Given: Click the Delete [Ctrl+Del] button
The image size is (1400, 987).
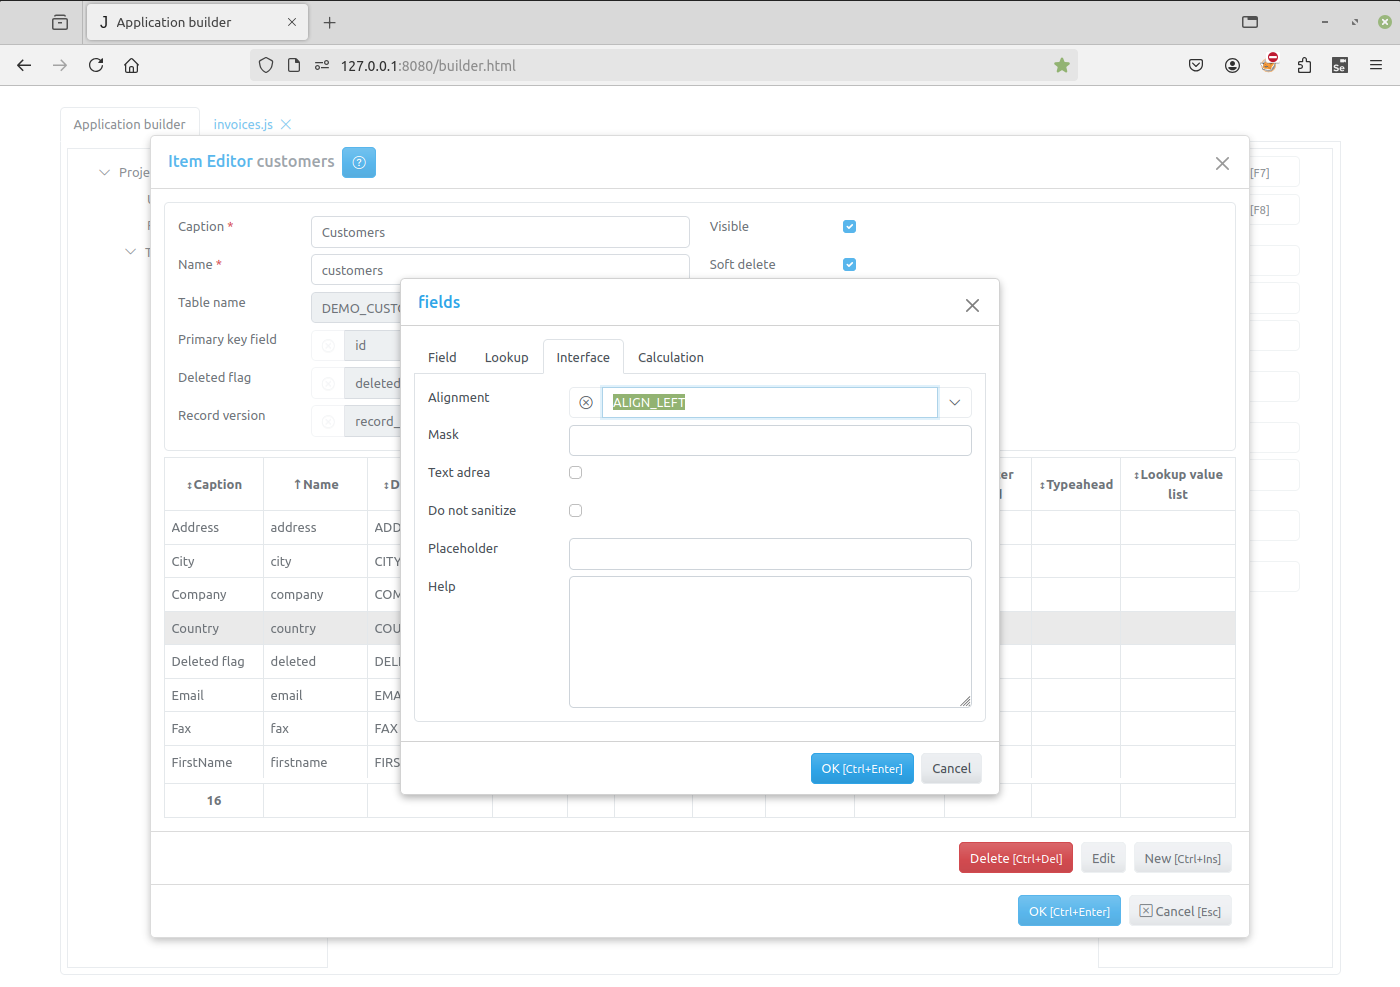Looking at the screenshot, I should pyautogui.click(x=1015, y=857).
